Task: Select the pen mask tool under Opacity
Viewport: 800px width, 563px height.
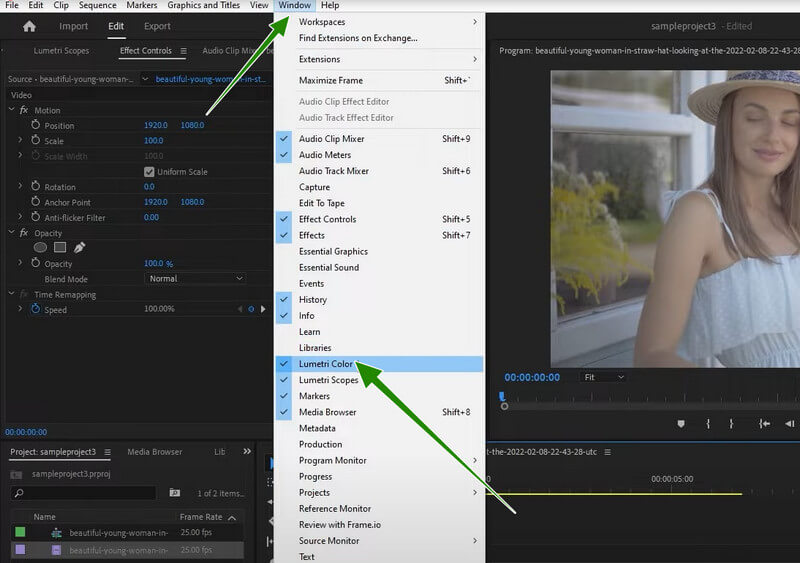Action: tap(80, 247)
